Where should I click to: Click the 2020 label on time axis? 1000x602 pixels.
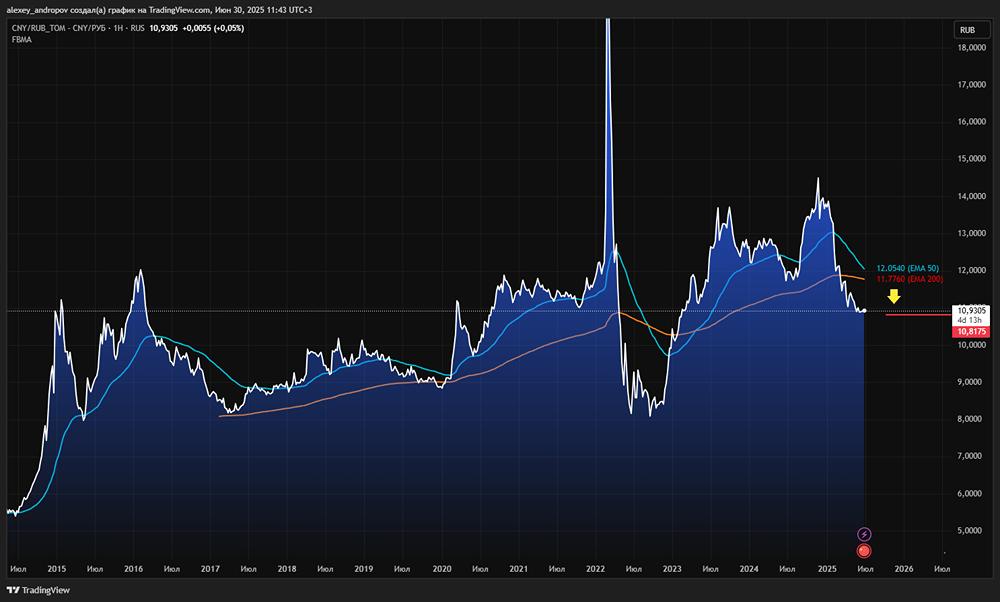tap(441, 568)
